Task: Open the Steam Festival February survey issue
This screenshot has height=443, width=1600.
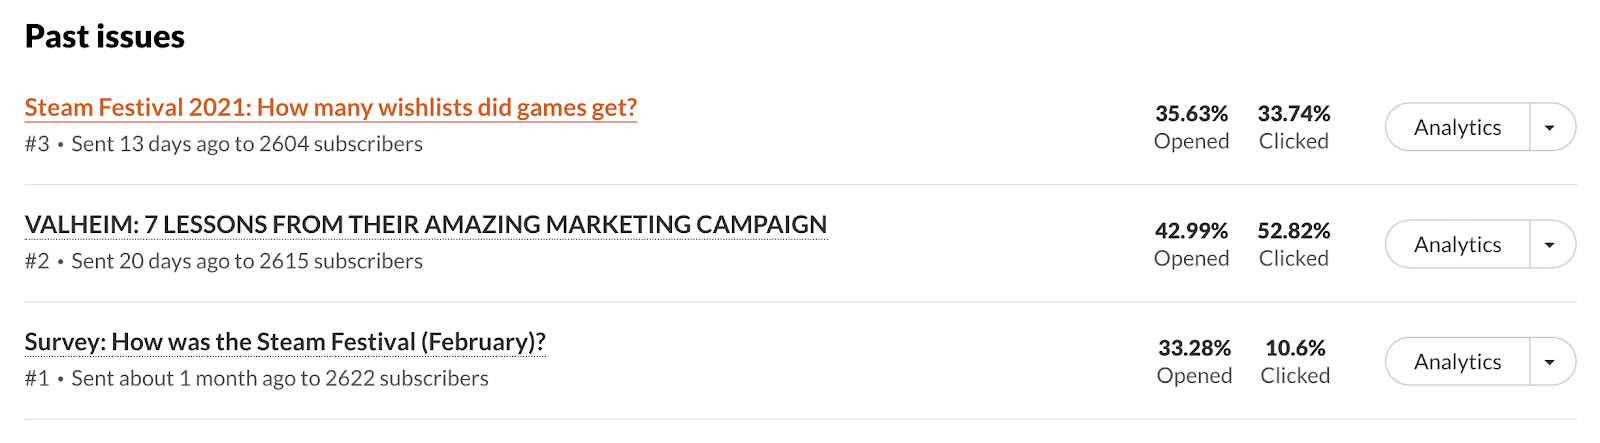Action: [x=285, y=342]
